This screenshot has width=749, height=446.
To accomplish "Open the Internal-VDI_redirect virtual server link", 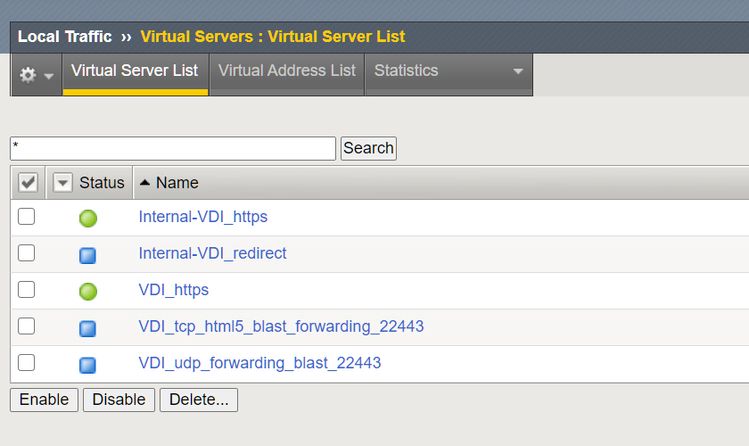I will (212, 254).
